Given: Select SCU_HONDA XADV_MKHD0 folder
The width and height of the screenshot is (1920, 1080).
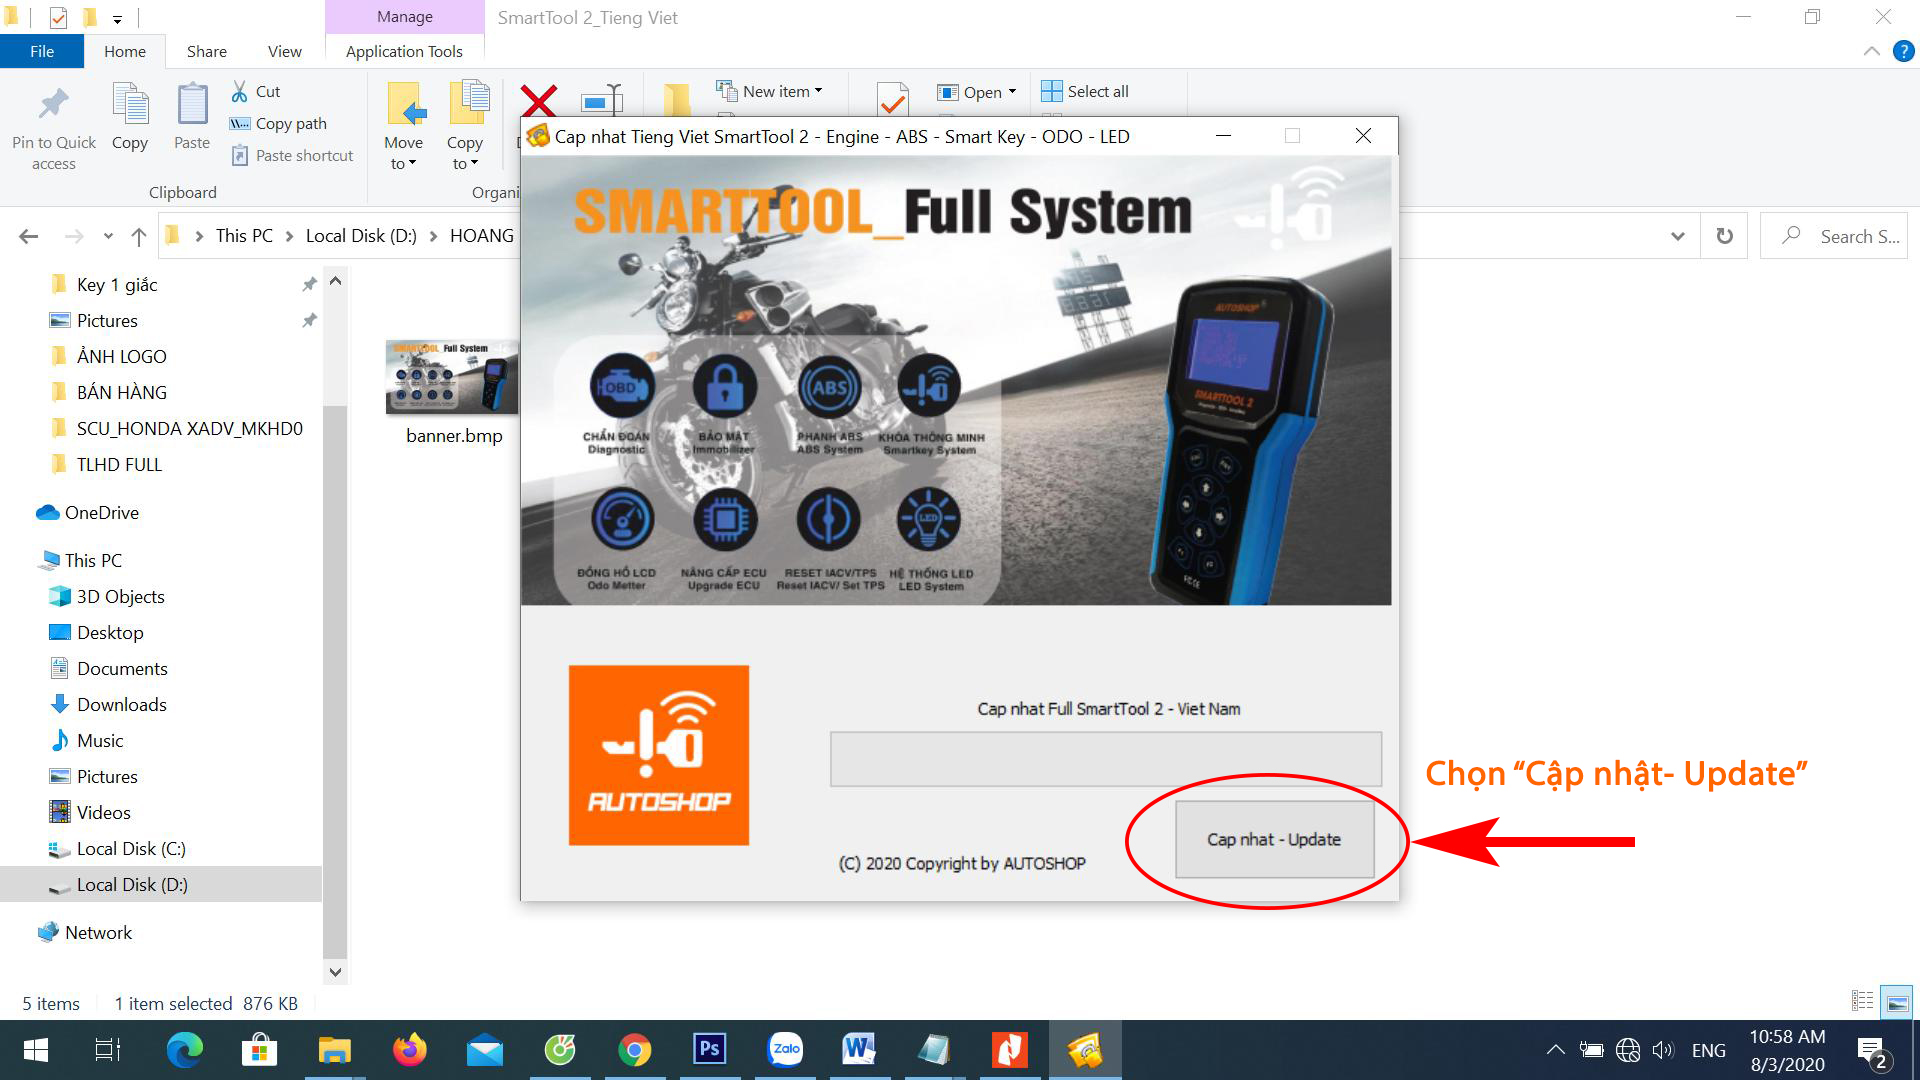Looking at the screenshot, I should (x=189, y=429).
